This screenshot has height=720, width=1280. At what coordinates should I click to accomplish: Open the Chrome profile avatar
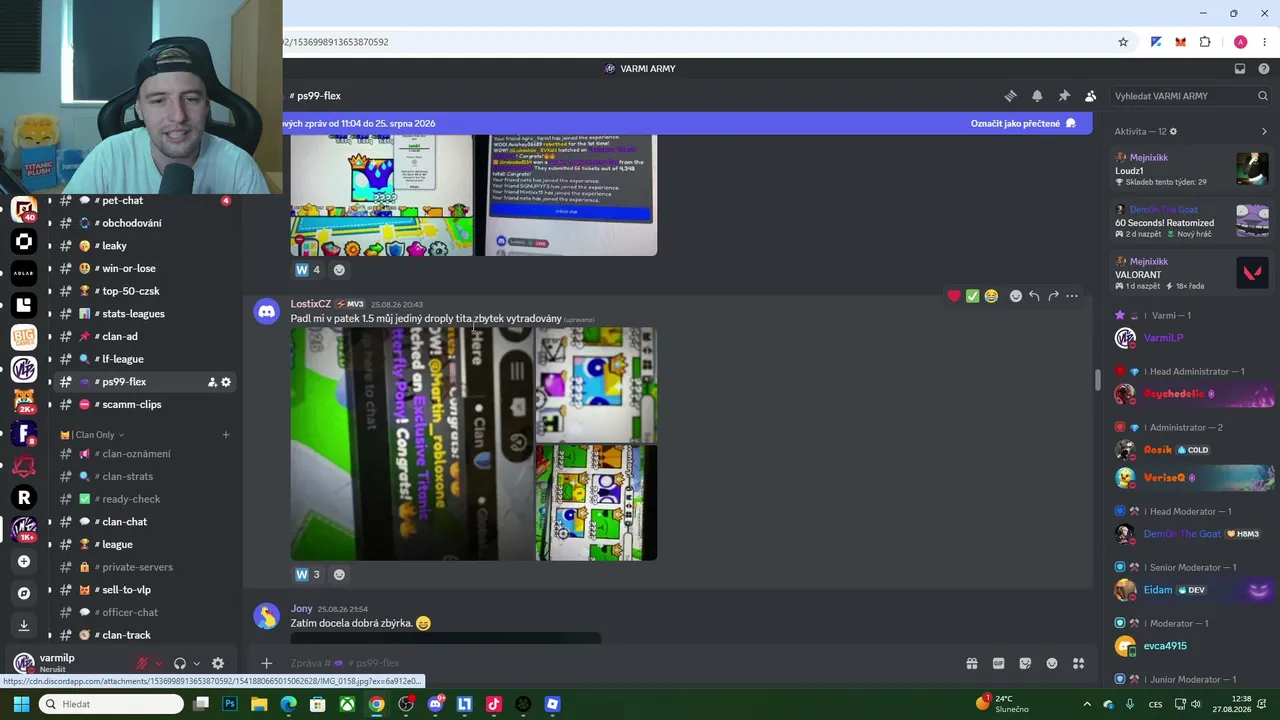pyautogui.click(x=1240, y=42)
